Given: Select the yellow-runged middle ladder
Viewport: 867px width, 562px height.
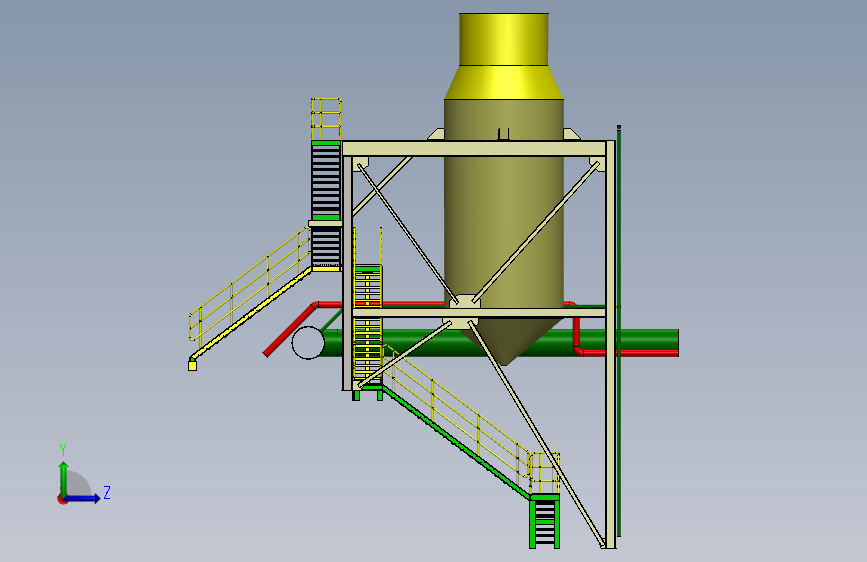Looking at the screenshot, I should click(368, 324).
